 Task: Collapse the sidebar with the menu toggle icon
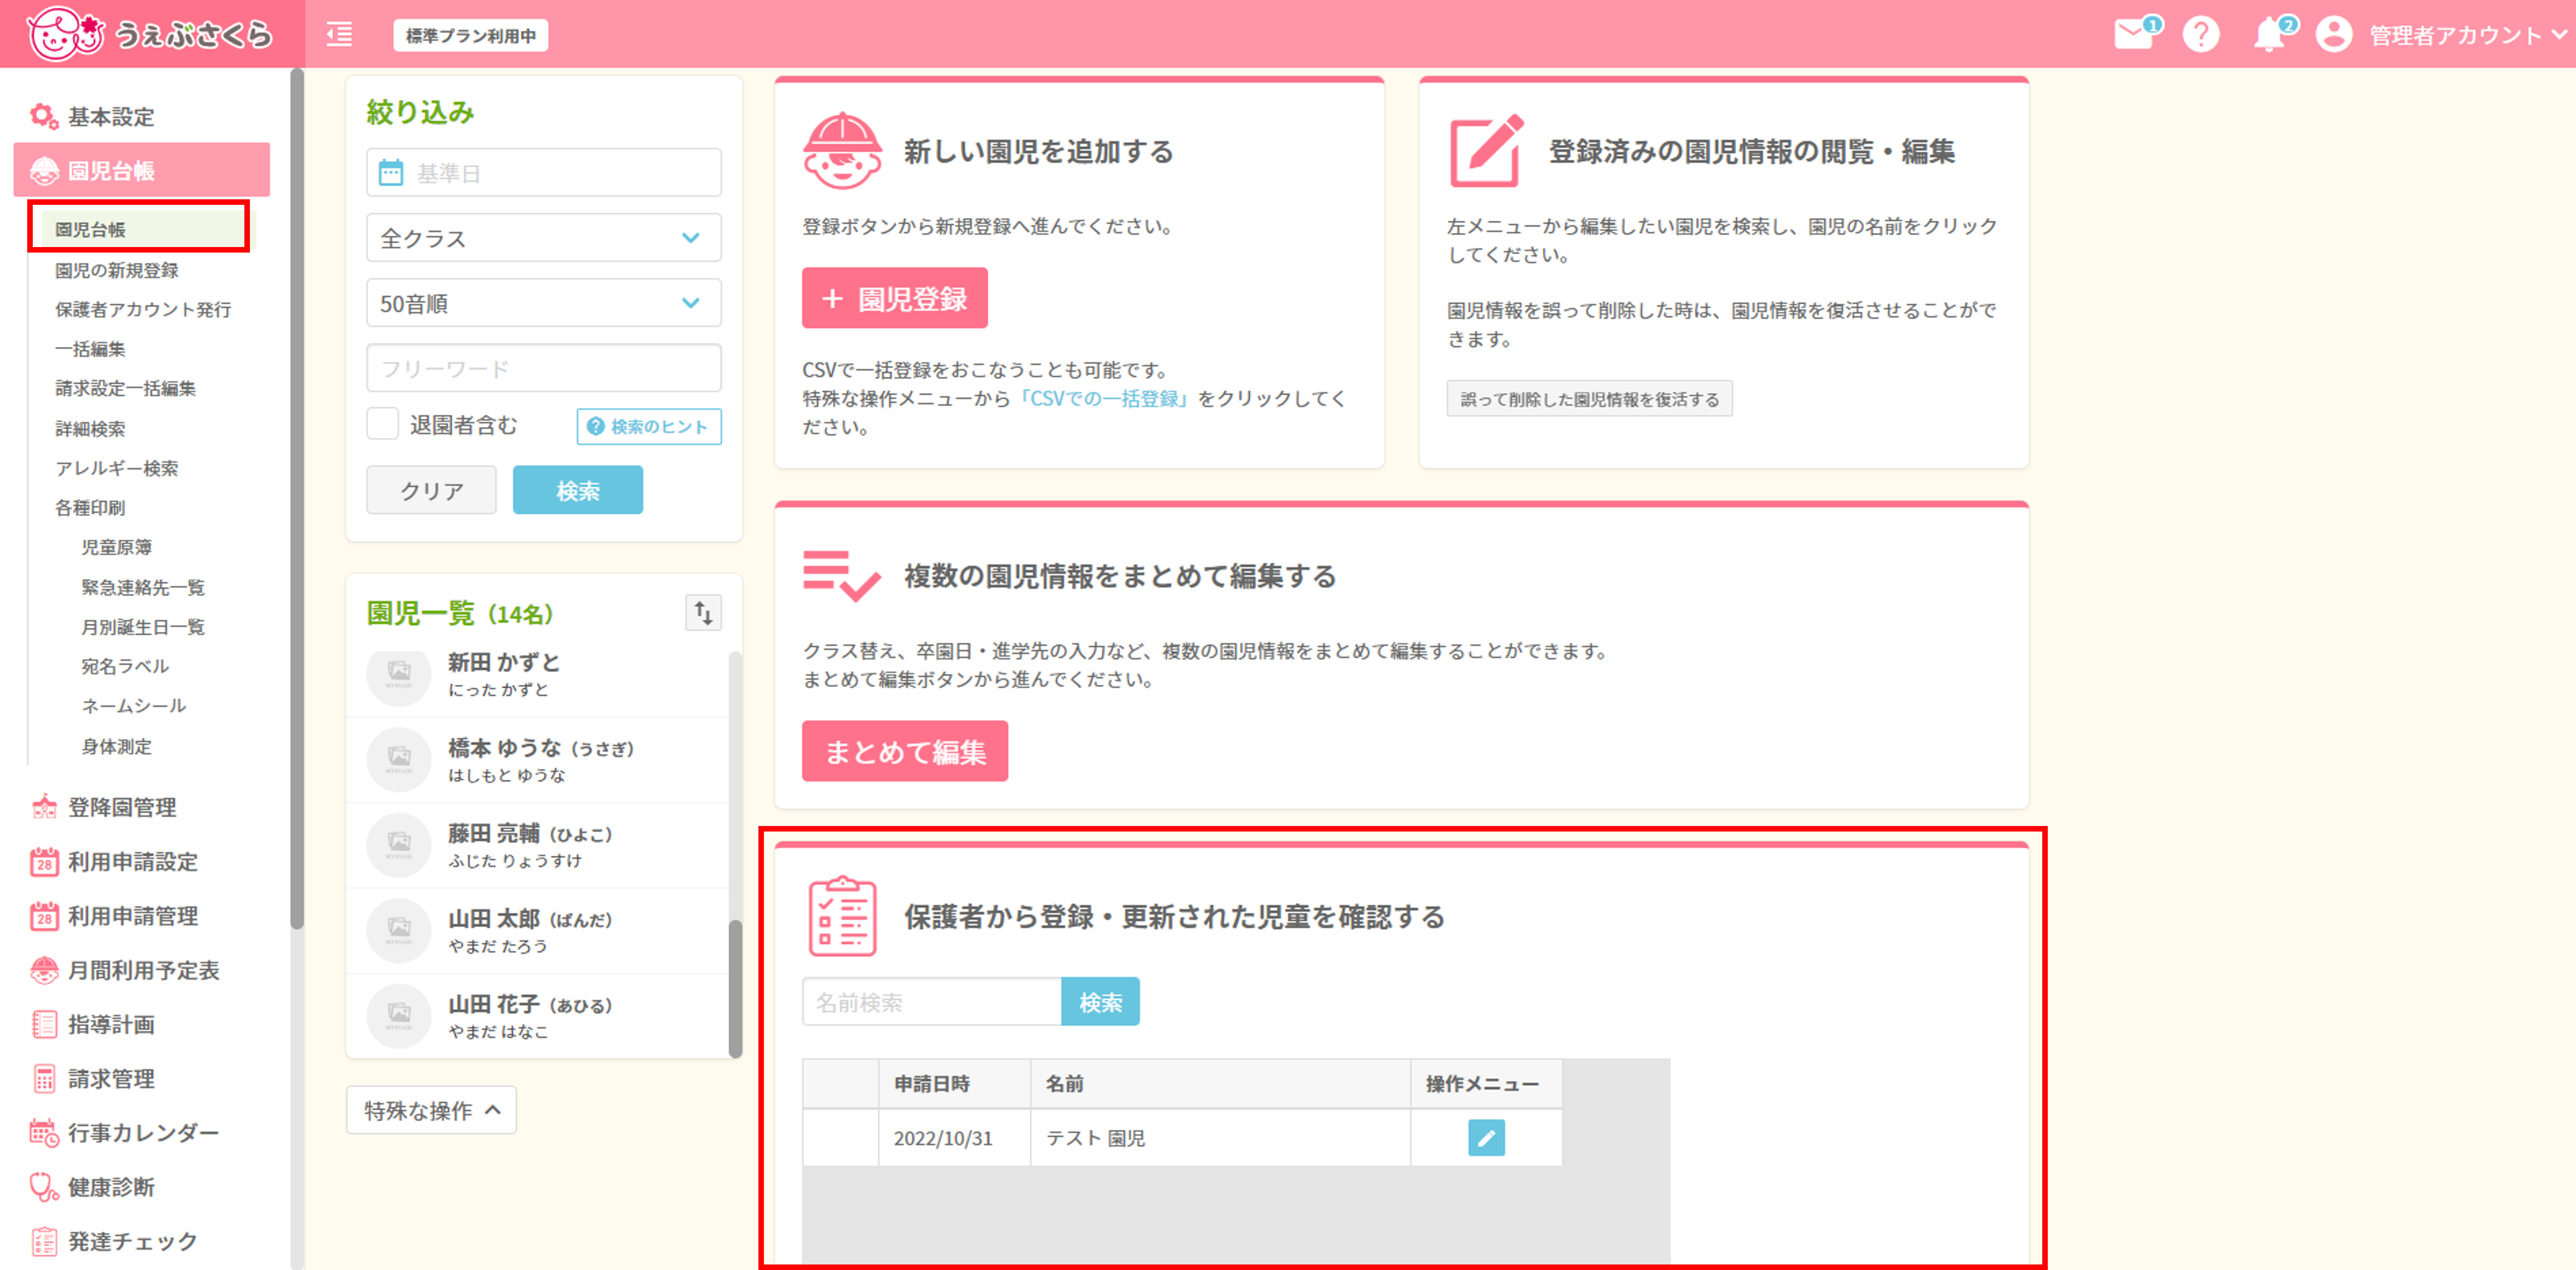click(x=340, y=35)
